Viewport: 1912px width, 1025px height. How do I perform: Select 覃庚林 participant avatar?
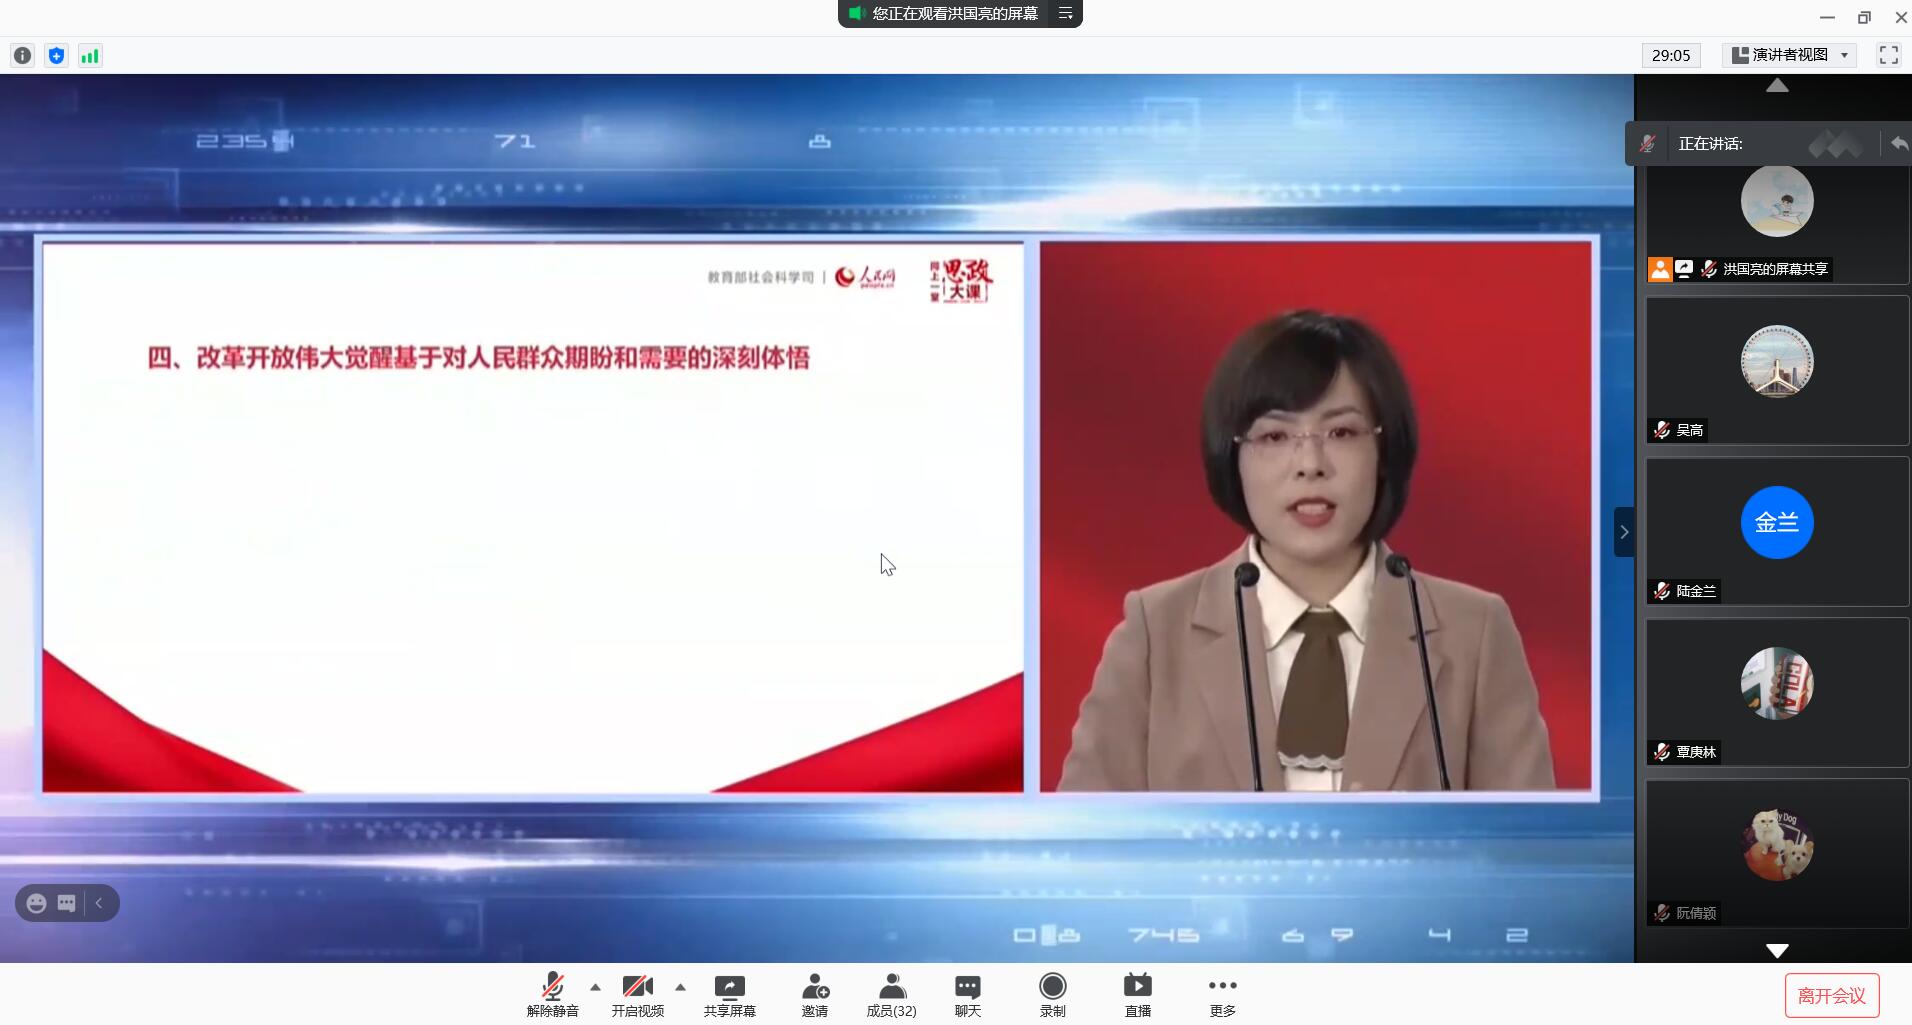(1777, 683)
